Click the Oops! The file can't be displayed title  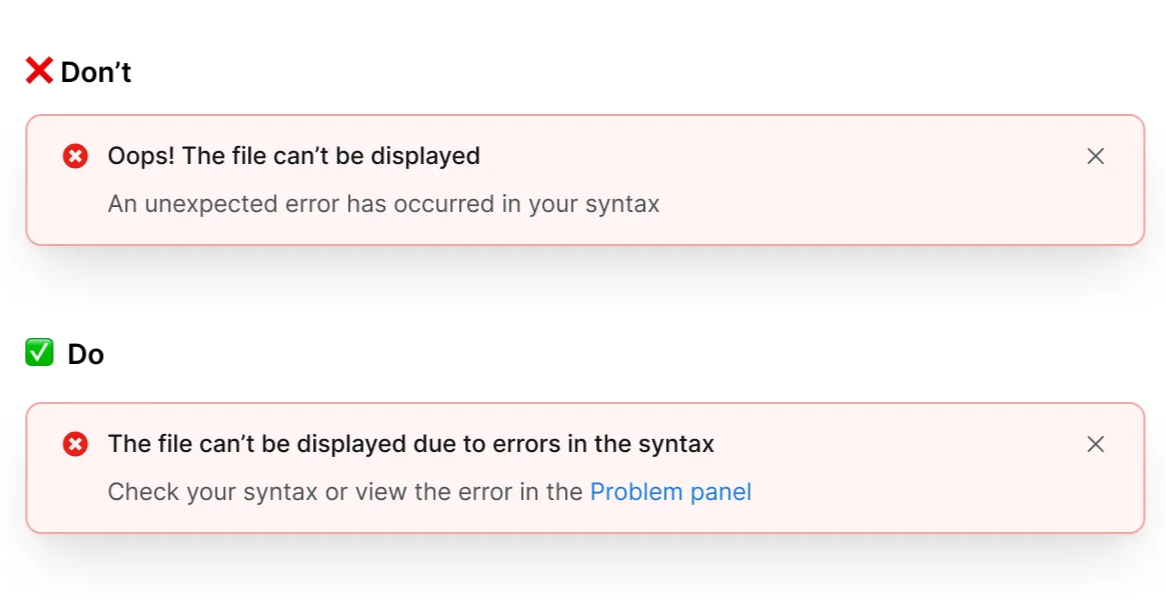click(x=293, y=156)
